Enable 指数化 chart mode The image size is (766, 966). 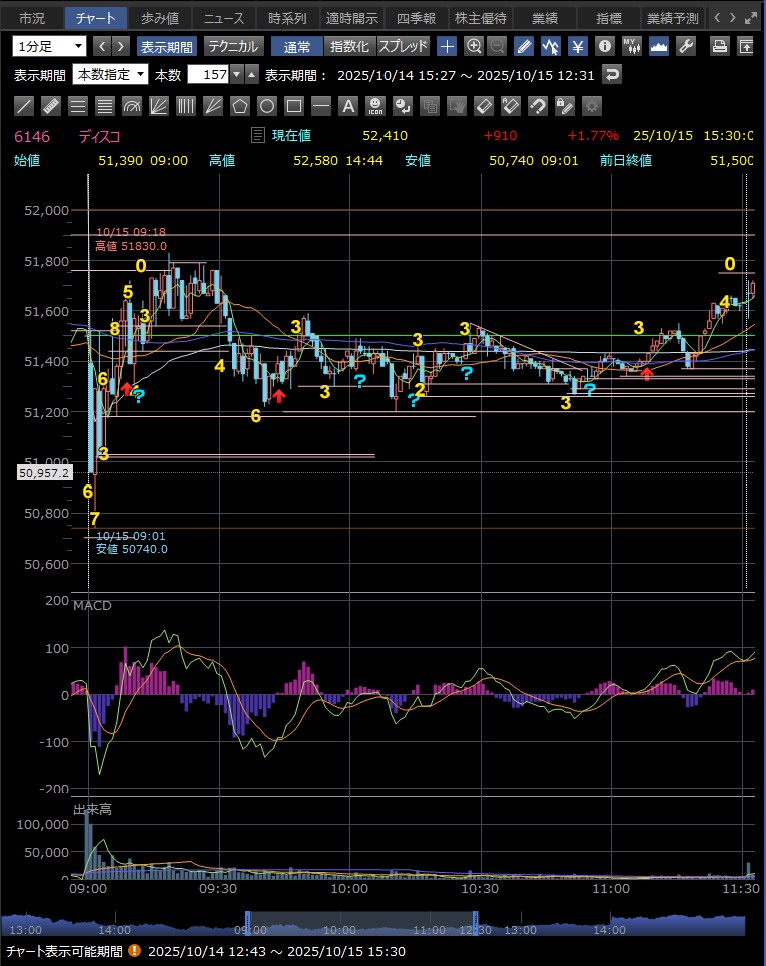[349, 46]
